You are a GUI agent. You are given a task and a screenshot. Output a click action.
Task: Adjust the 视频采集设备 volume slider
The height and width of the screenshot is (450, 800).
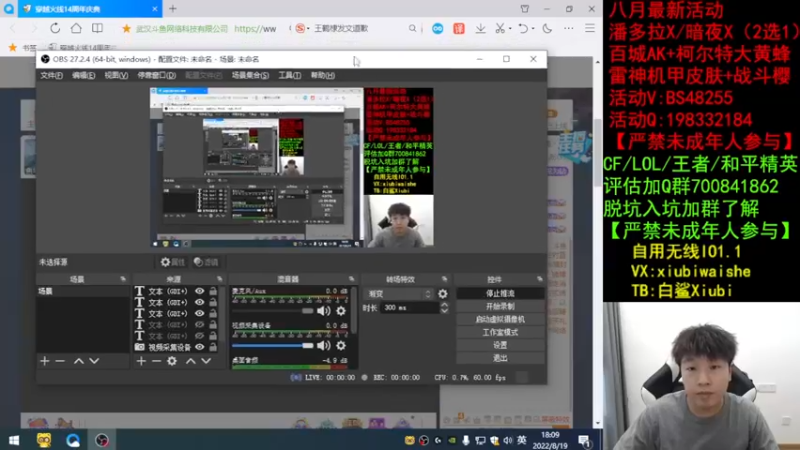click(x=272, y=345)
